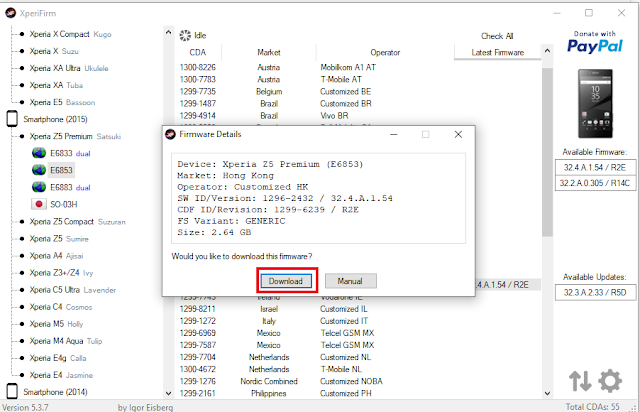Select Xperia X Suzu in tree
640x412 pixels.
[54, 51]
